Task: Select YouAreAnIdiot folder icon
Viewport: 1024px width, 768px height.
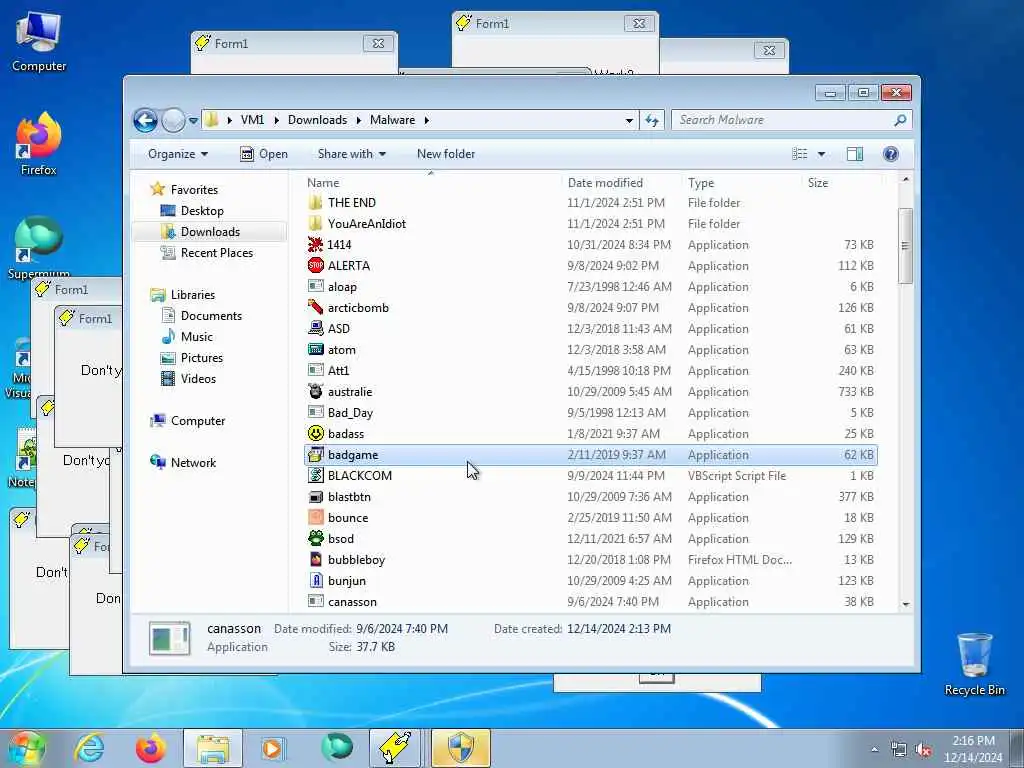Action: pos(315,223)
